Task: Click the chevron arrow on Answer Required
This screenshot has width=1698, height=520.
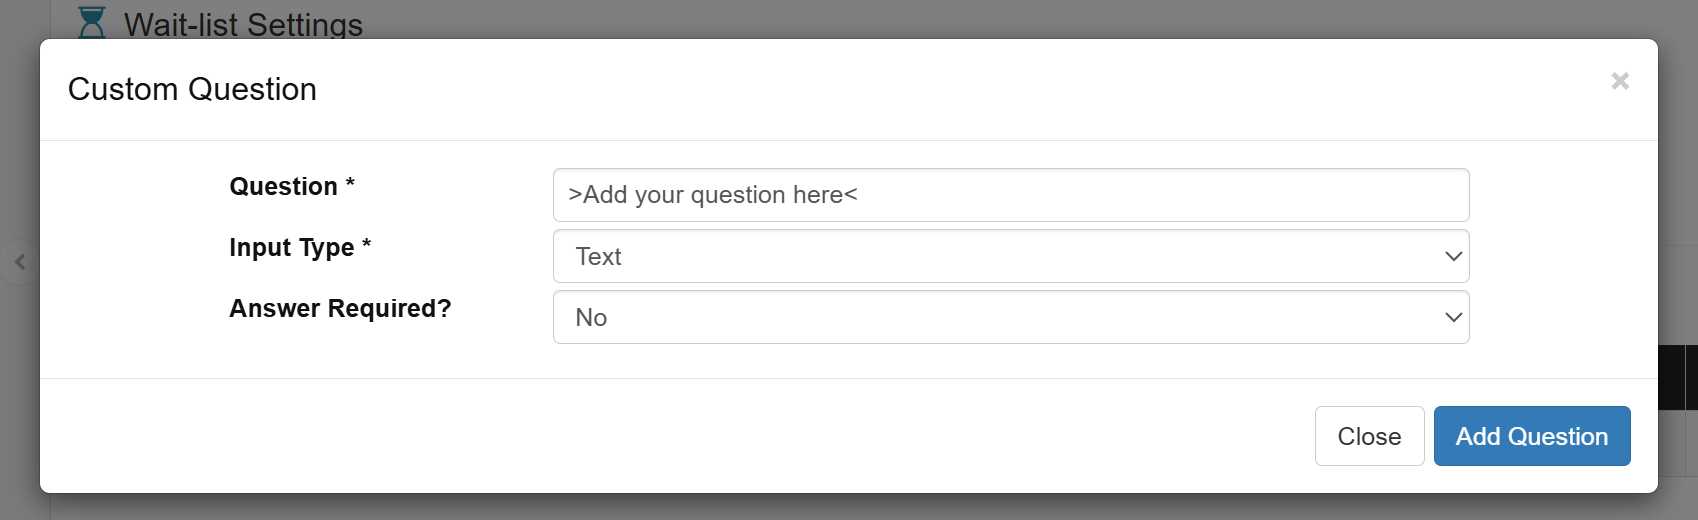Action: [1453, 317]
